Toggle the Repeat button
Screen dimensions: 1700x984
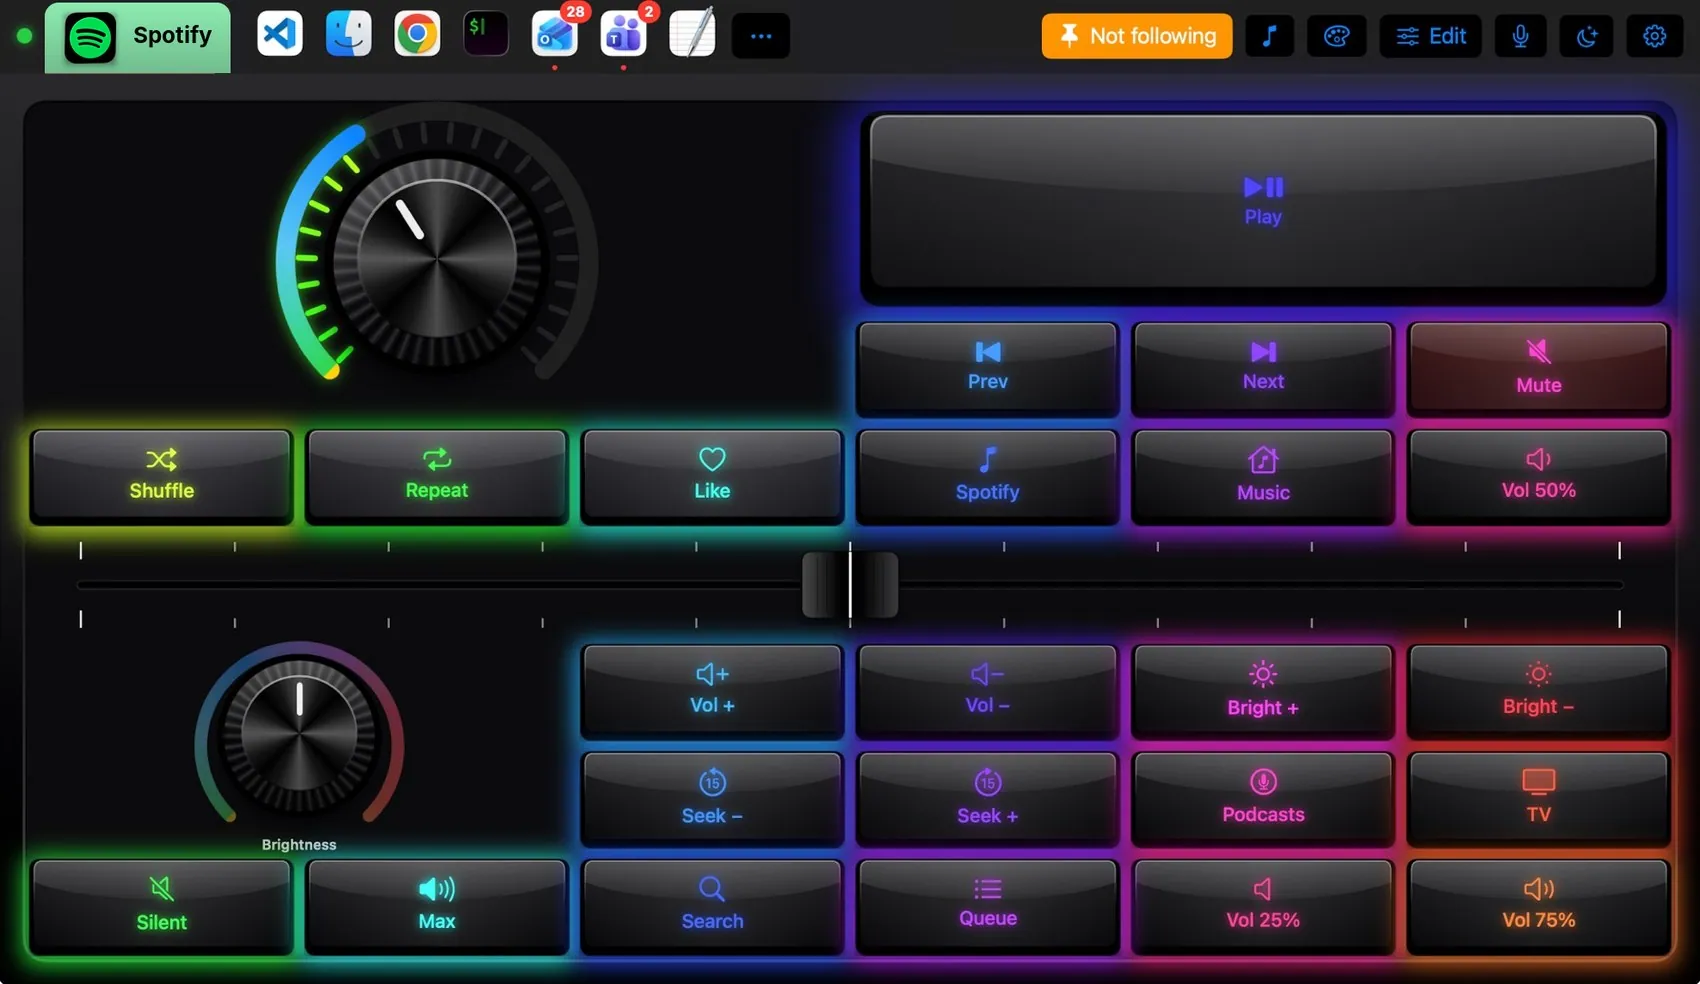pyautogui.click(x=437, y=476)
